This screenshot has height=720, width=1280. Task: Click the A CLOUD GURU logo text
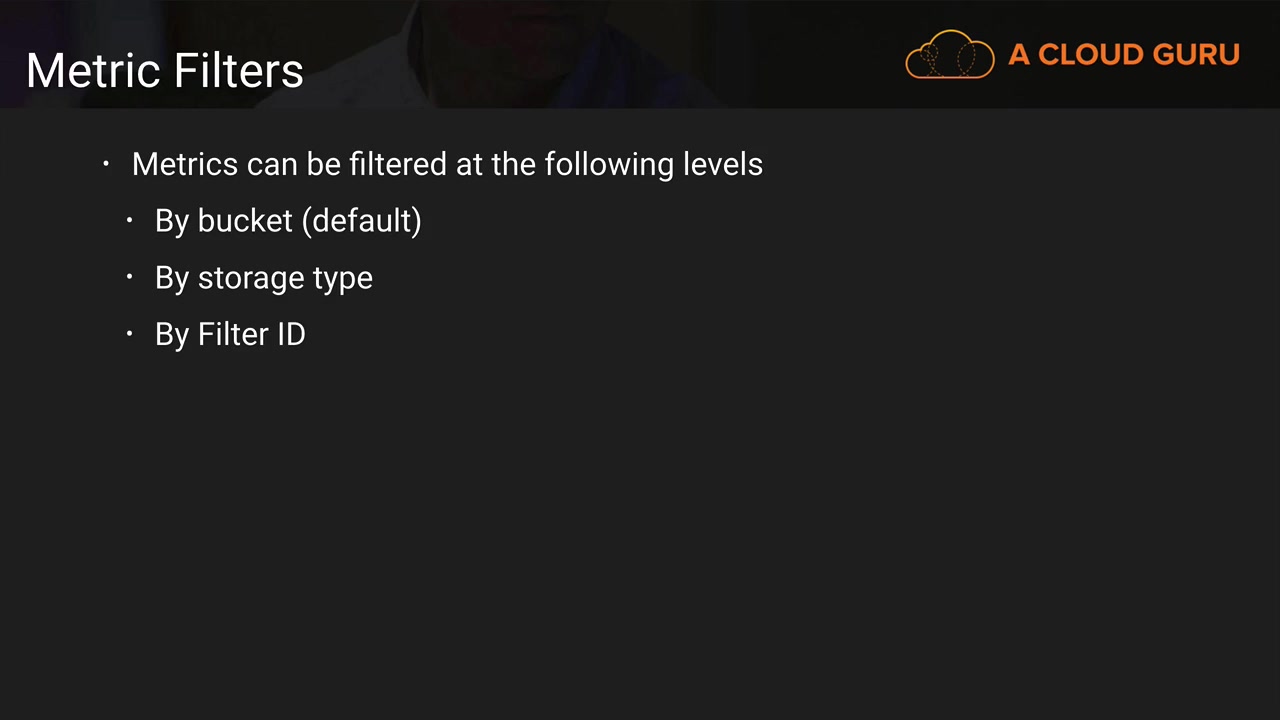[1123, 55]
